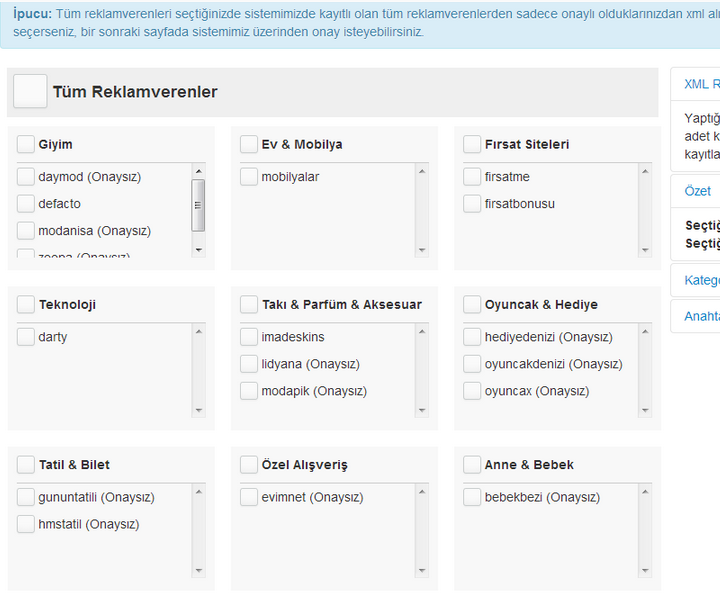Enable the modapik (Onaysız) checkbox
The width and height of the screenshot is (720, 593).
pyautogui.click(x=249, y=391)
